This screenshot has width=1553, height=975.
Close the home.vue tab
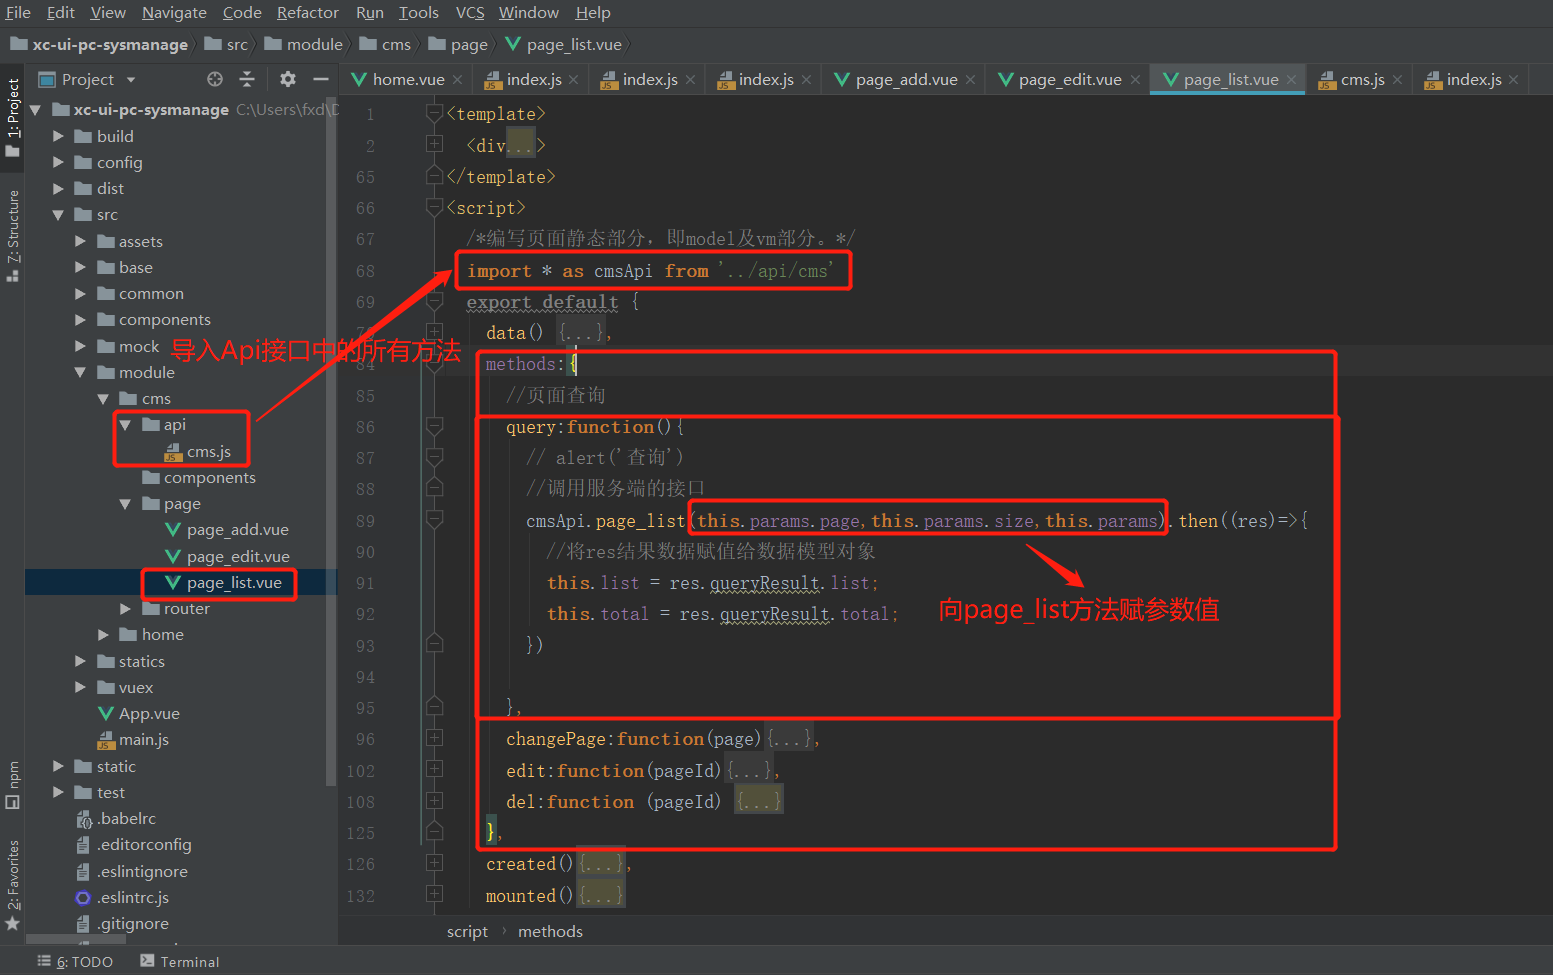click(457, 80)
